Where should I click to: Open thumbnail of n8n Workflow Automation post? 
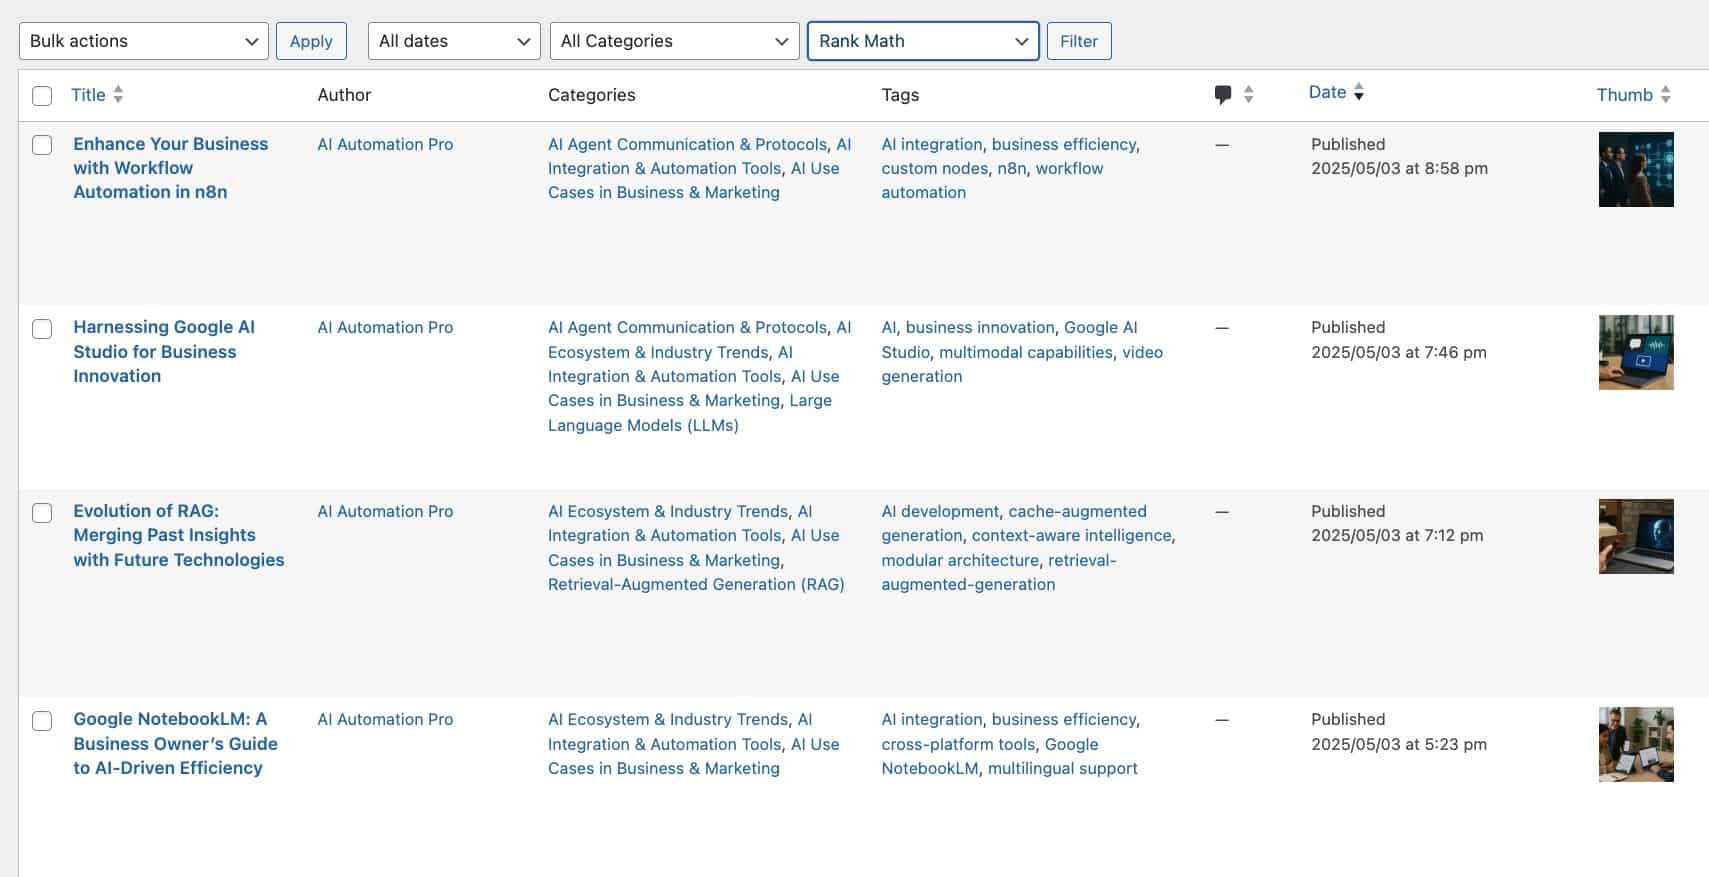click(x=1636, y=169)
